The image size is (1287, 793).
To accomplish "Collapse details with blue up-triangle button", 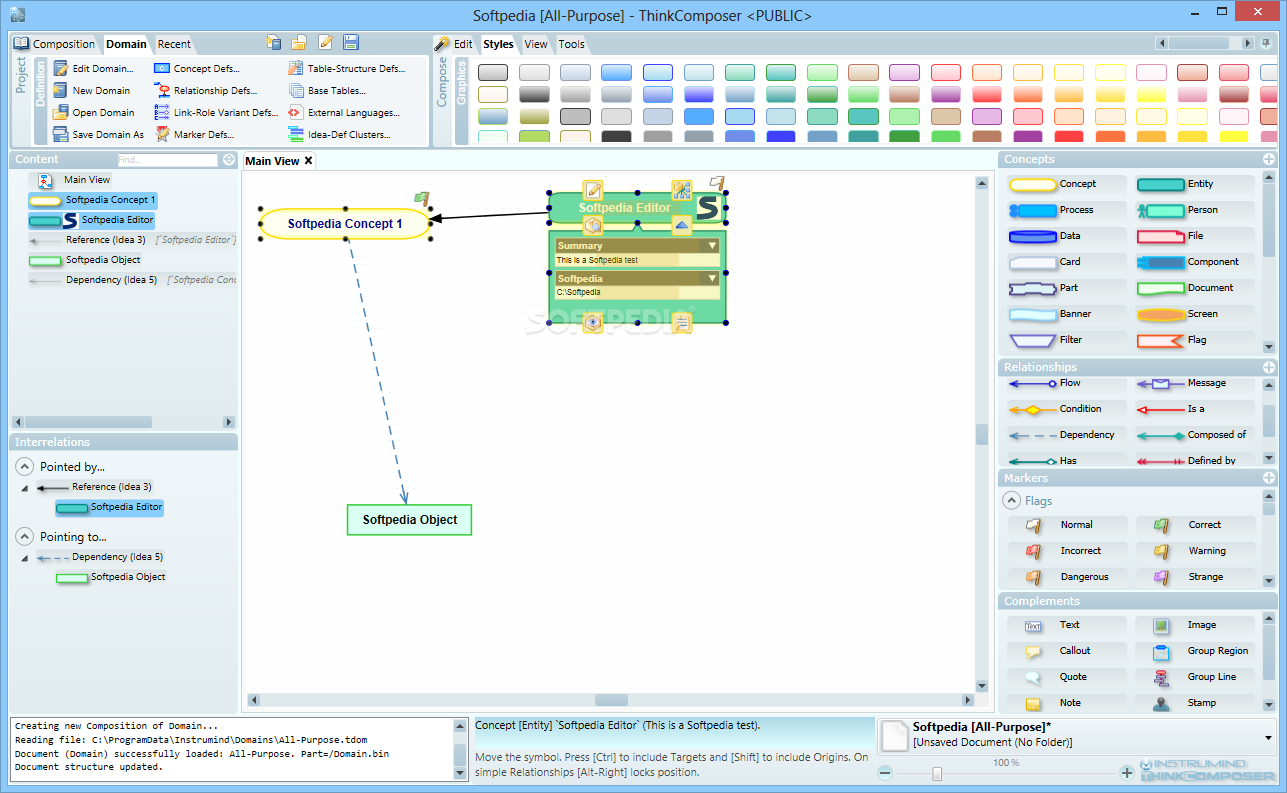I will (x=682, y=225).
